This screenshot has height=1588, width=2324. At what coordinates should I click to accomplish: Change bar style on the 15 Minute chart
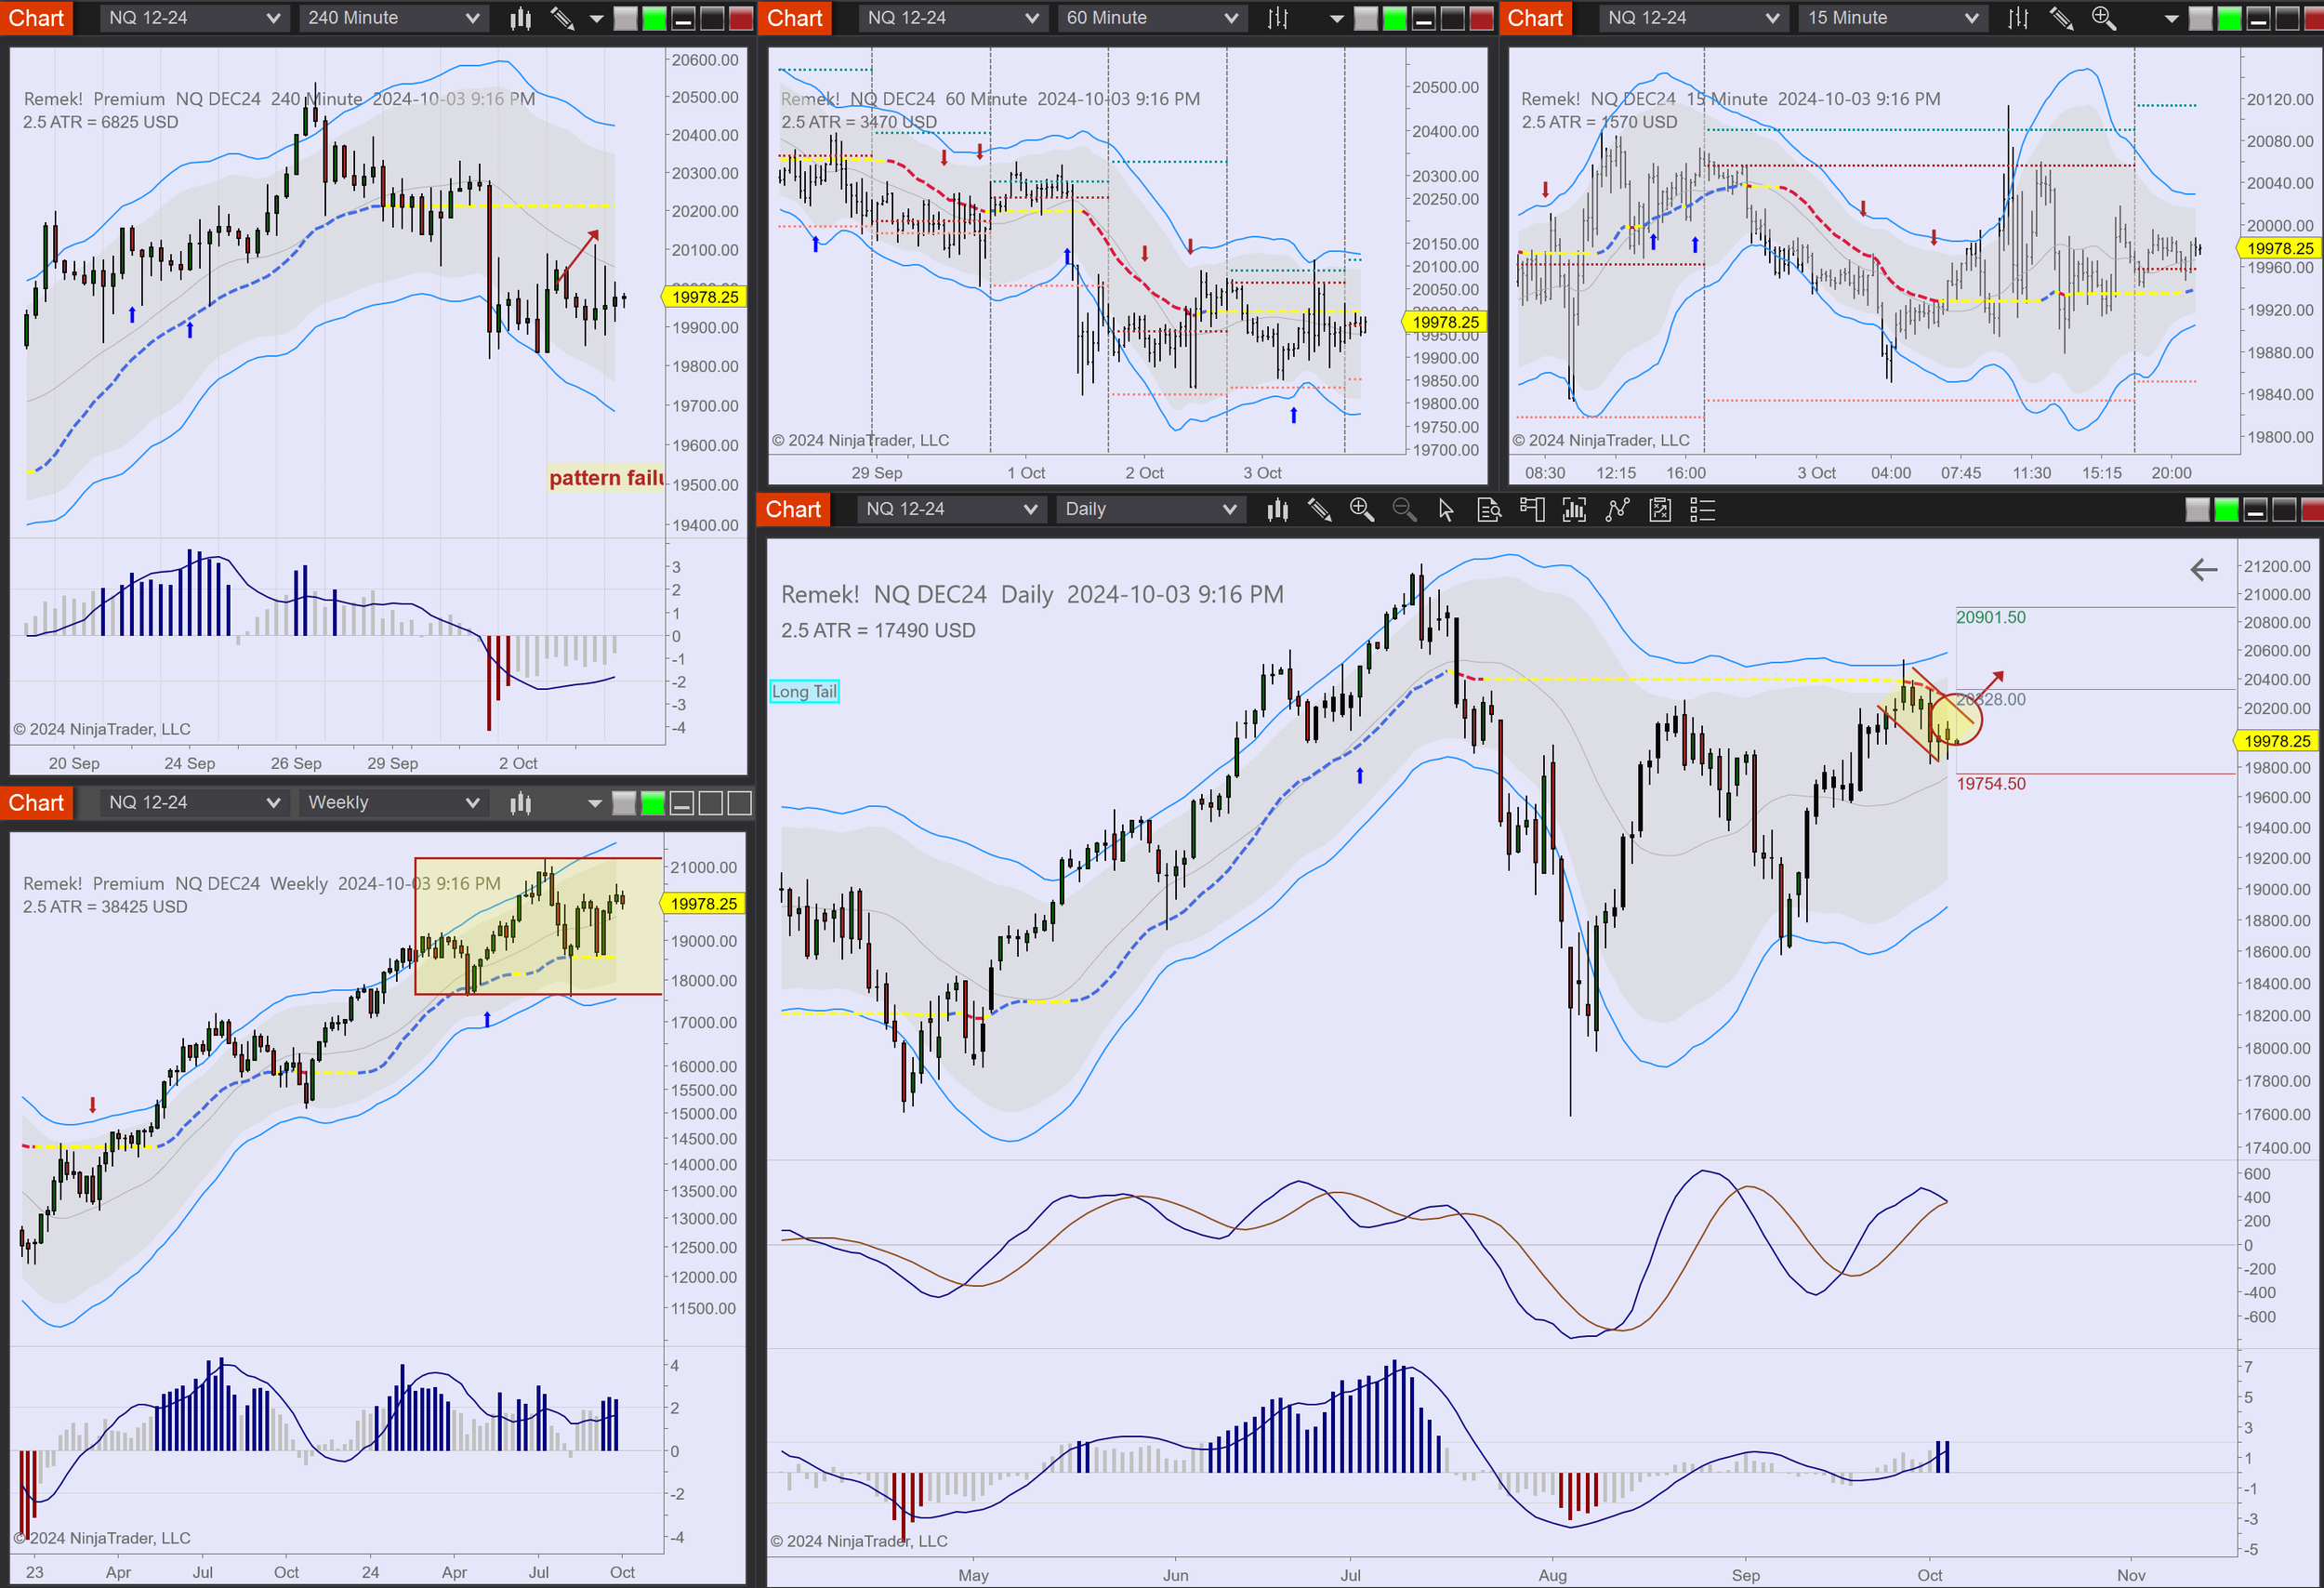(x=2018, y=18)
